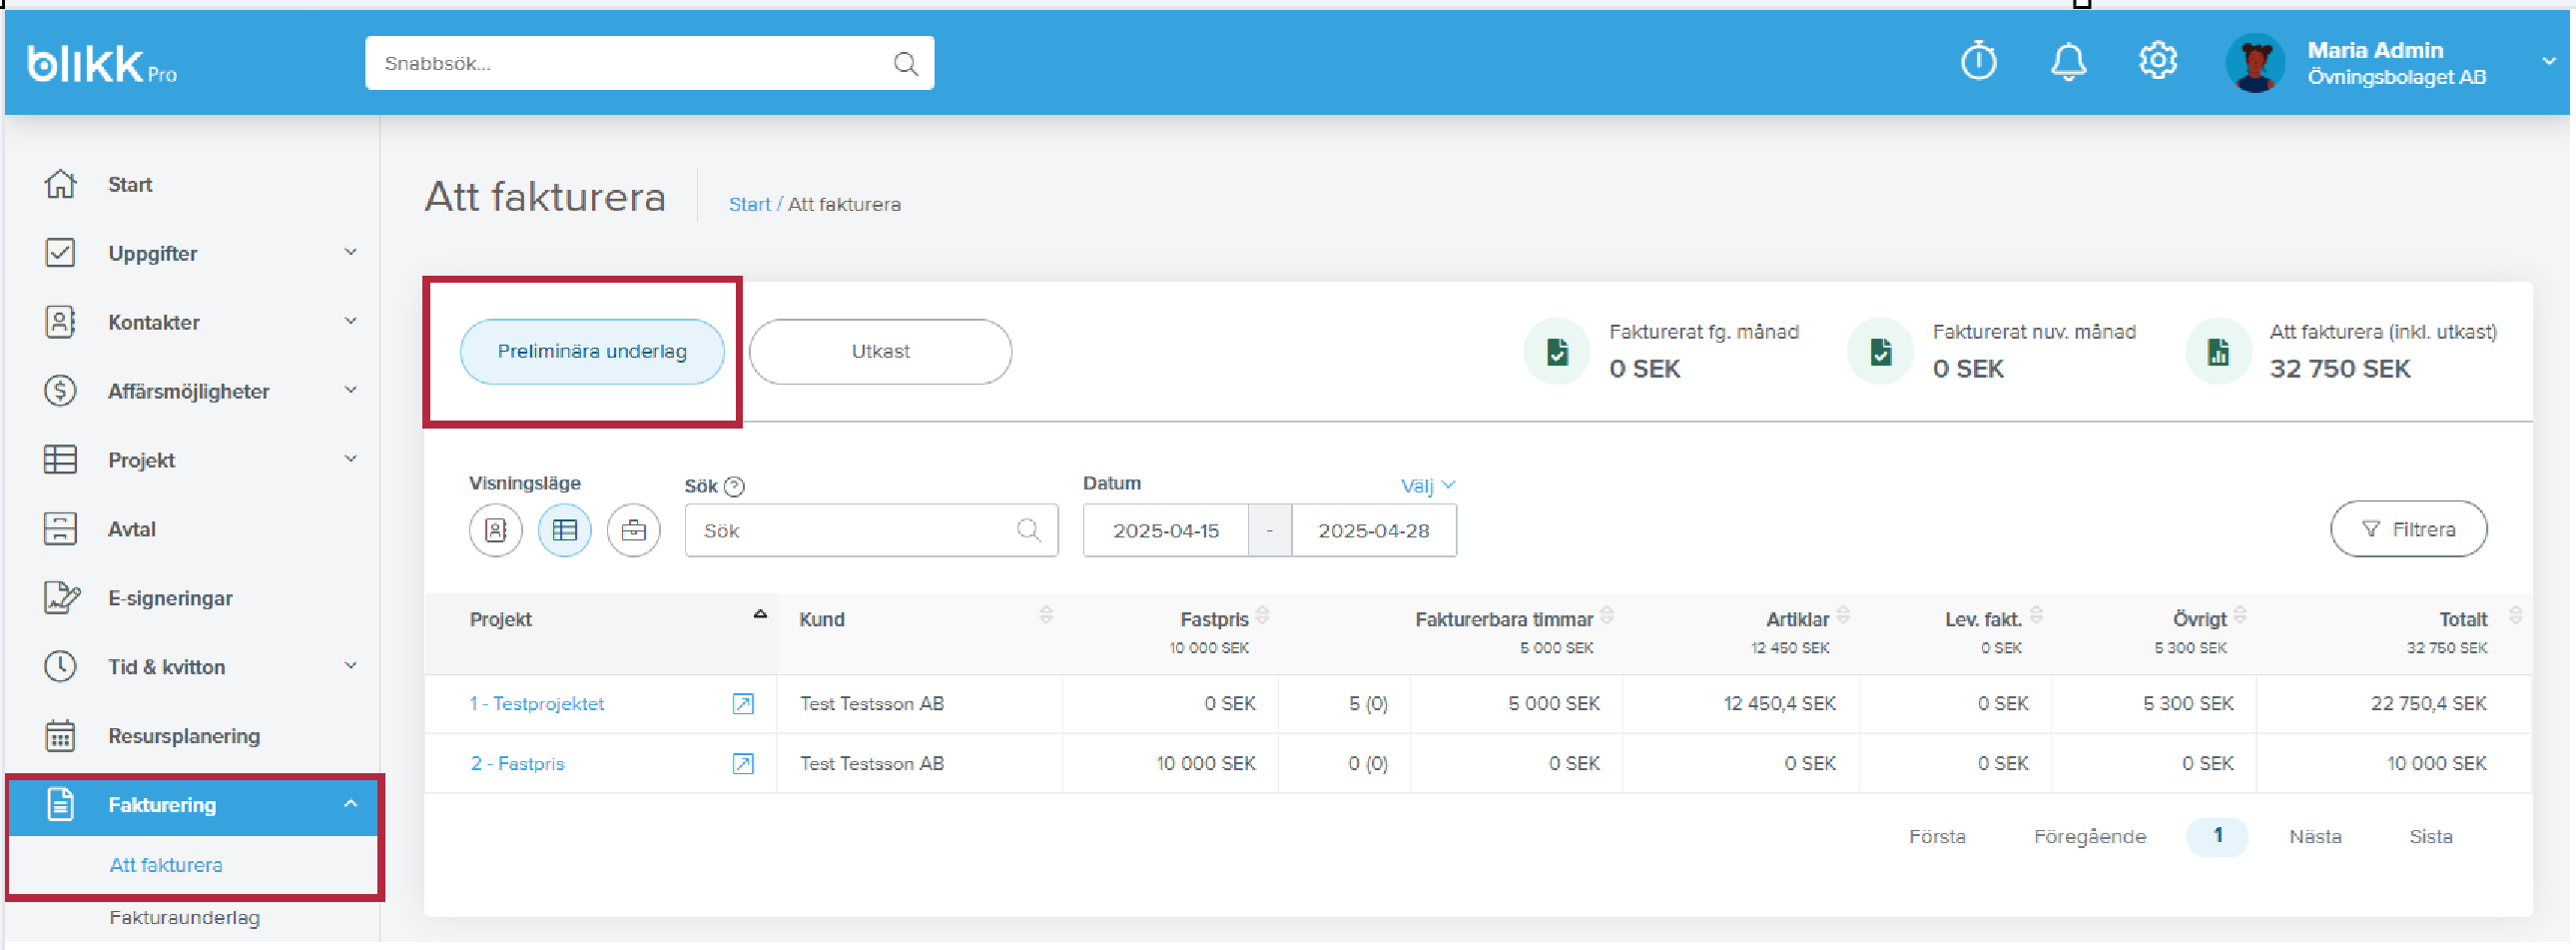Click the E-signeringar pen icon
This screenshot has height=950, width=2576.
click(x=61, y=598)
